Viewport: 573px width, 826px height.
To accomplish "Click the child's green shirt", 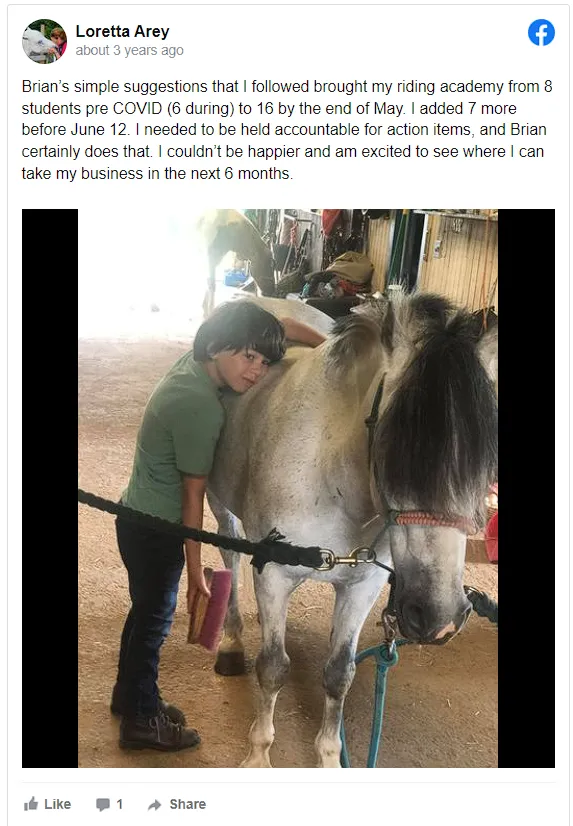I will pyautogui.click(x=174, y=435).
